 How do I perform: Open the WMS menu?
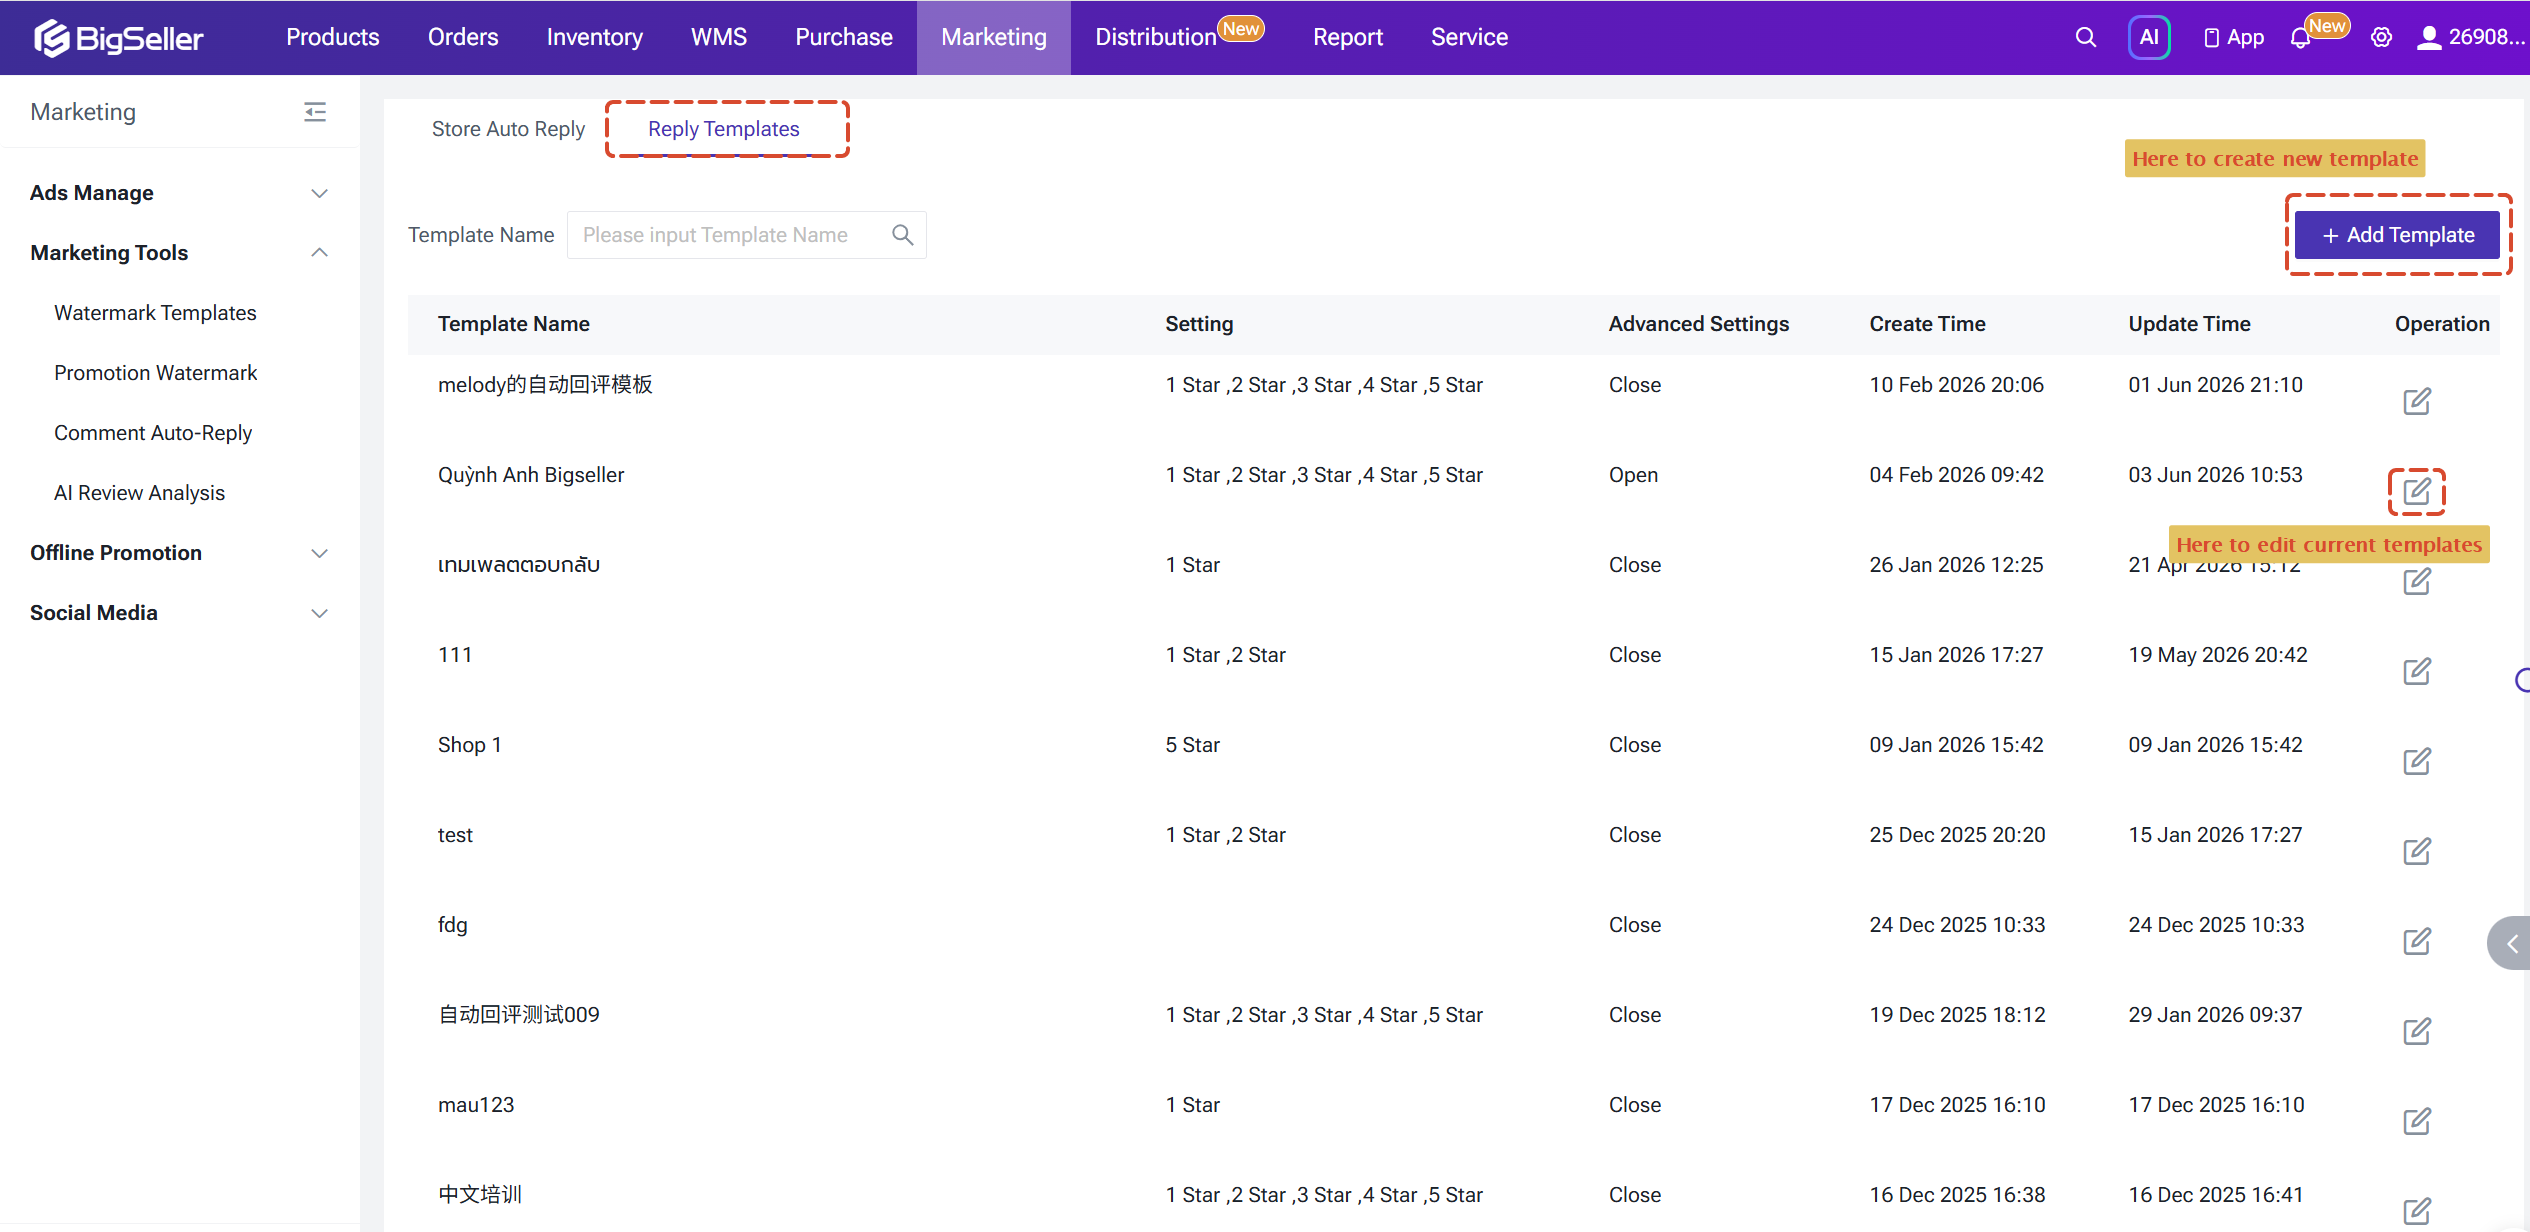[x=719, y=37]
